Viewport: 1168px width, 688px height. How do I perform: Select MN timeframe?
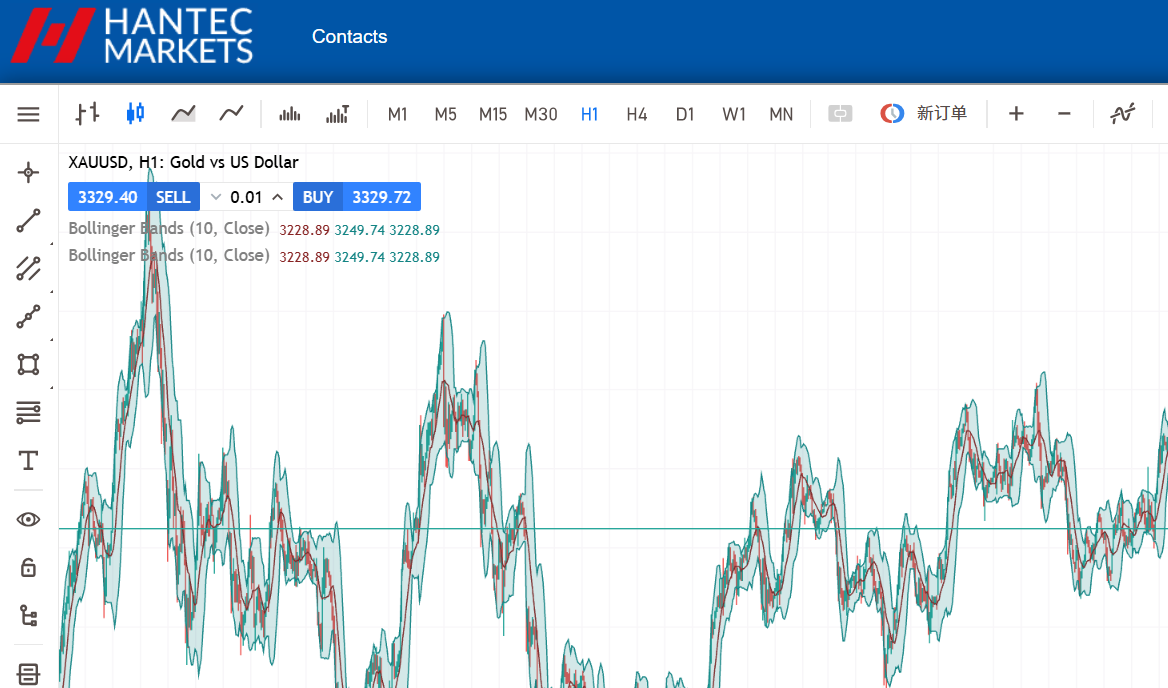point(781,114)
